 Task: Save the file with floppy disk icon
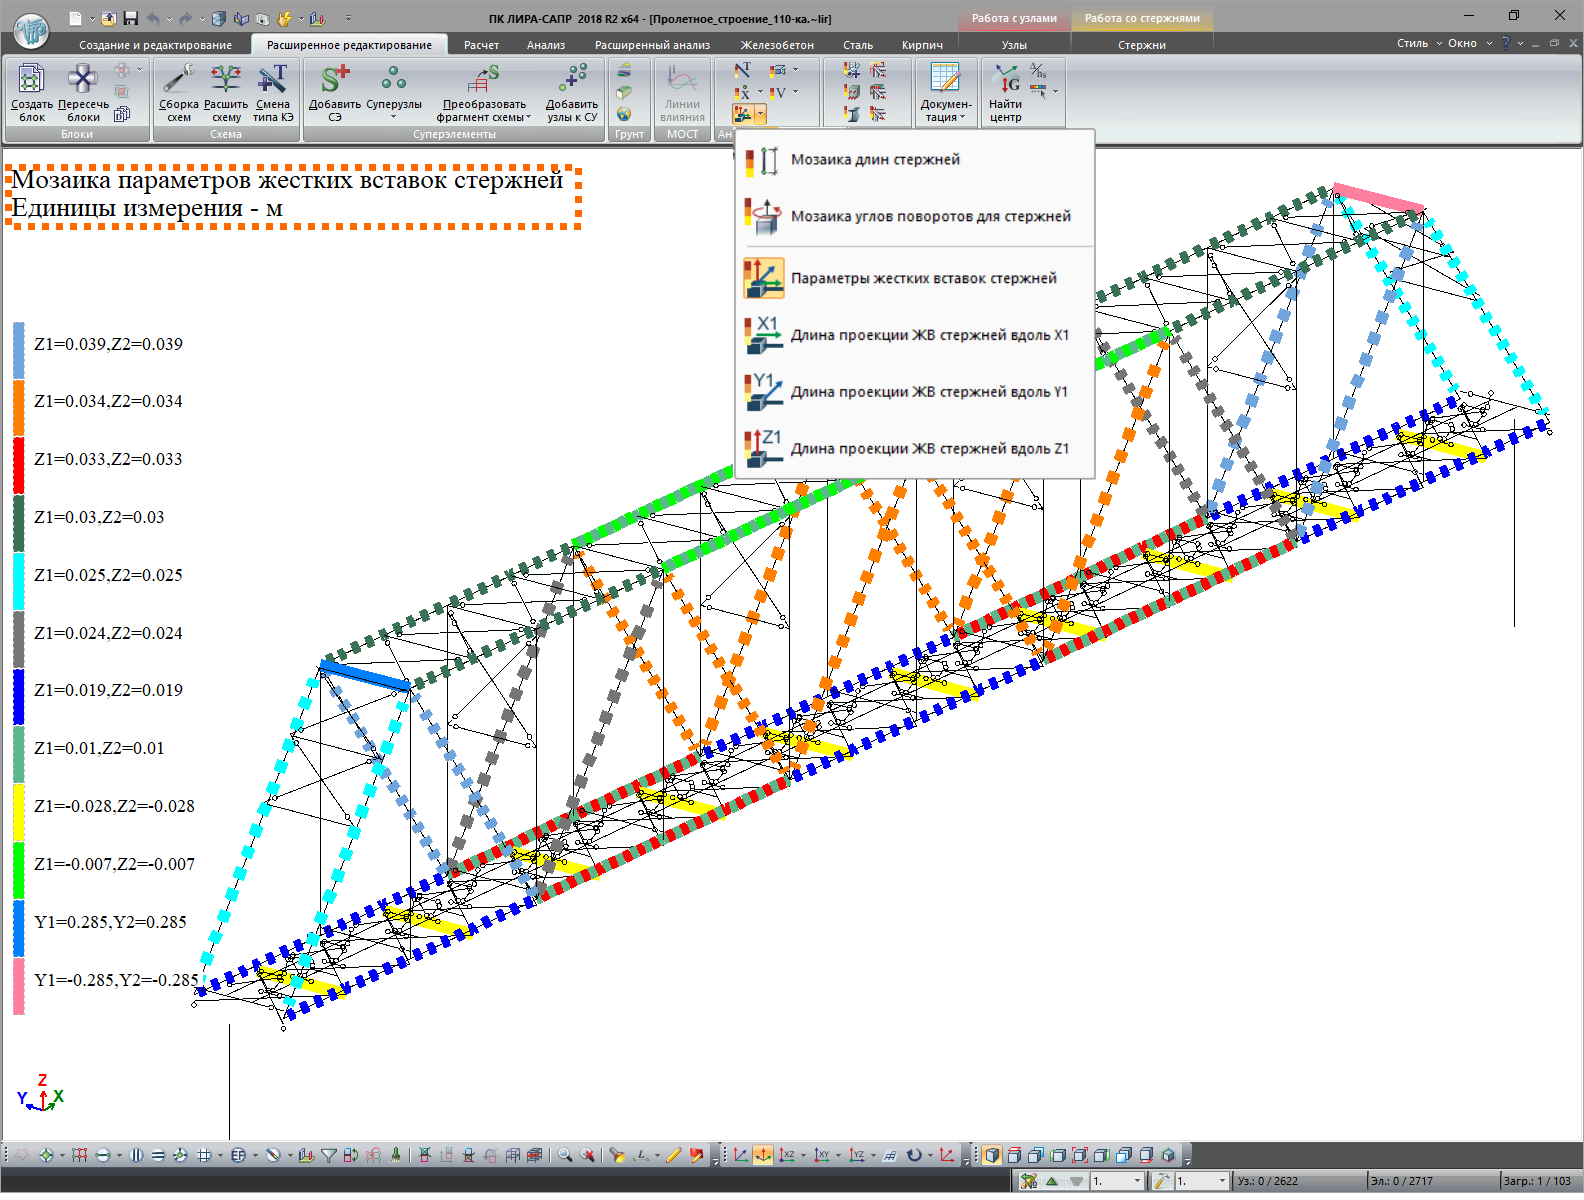pyautogui.click(x=130, y=18)
